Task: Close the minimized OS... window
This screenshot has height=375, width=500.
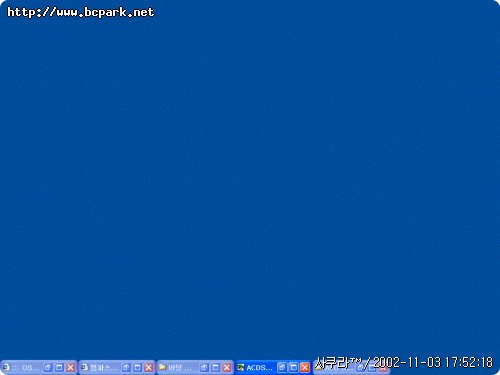Action: point(71,367)
